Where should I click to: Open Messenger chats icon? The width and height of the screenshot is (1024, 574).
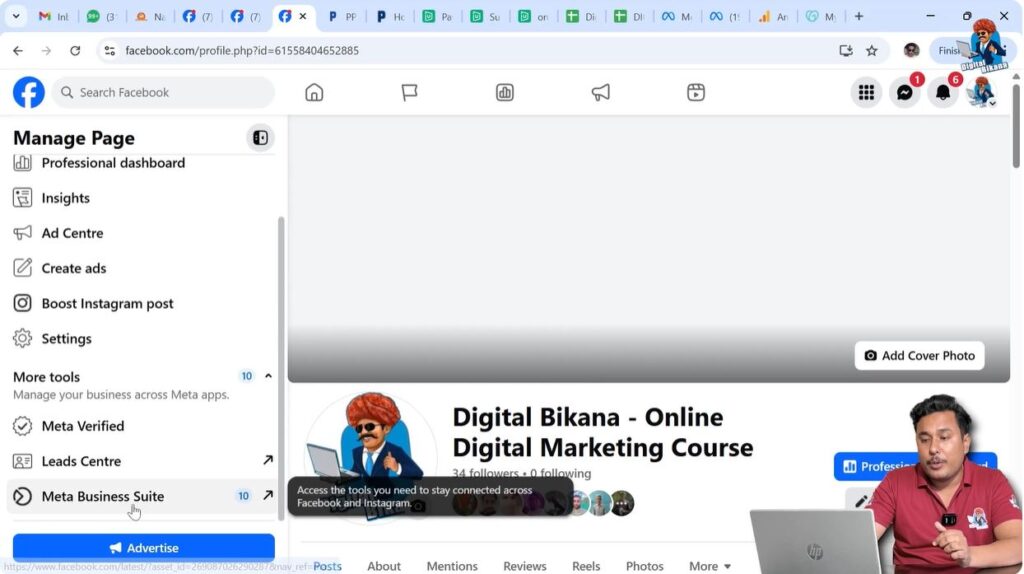904,93
